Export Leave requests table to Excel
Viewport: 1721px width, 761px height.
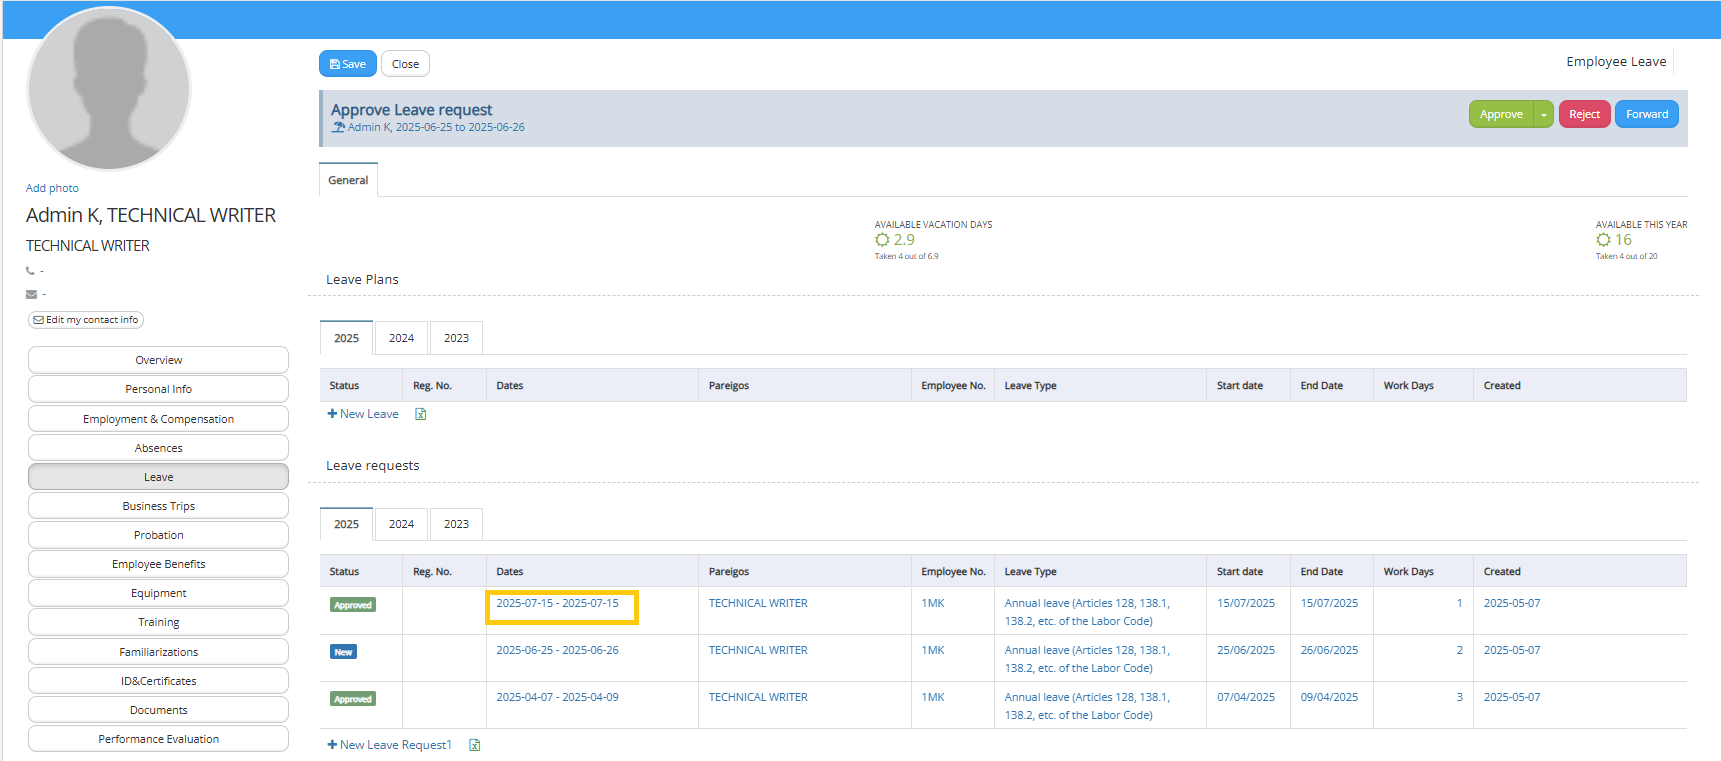pos(475,745)
